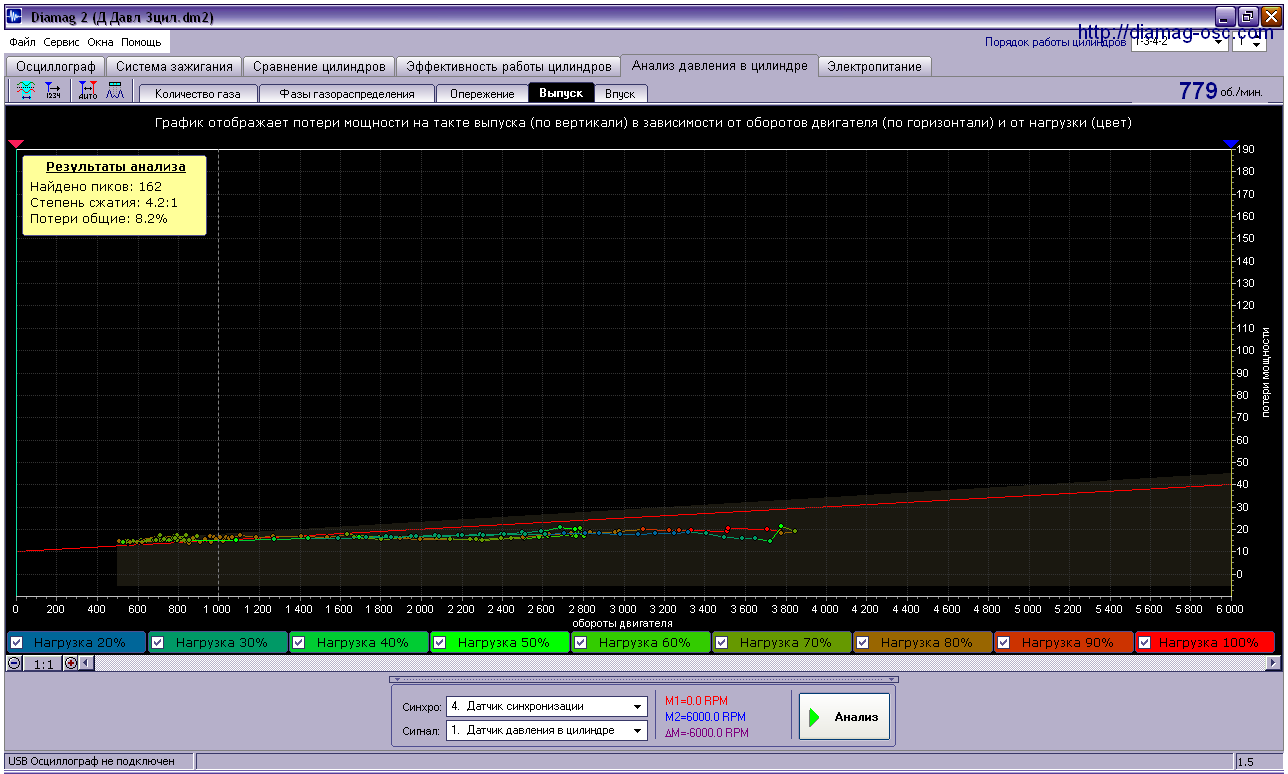
Task: Click the Diamag application icon in title bar
Action: (x=15, y=17)
